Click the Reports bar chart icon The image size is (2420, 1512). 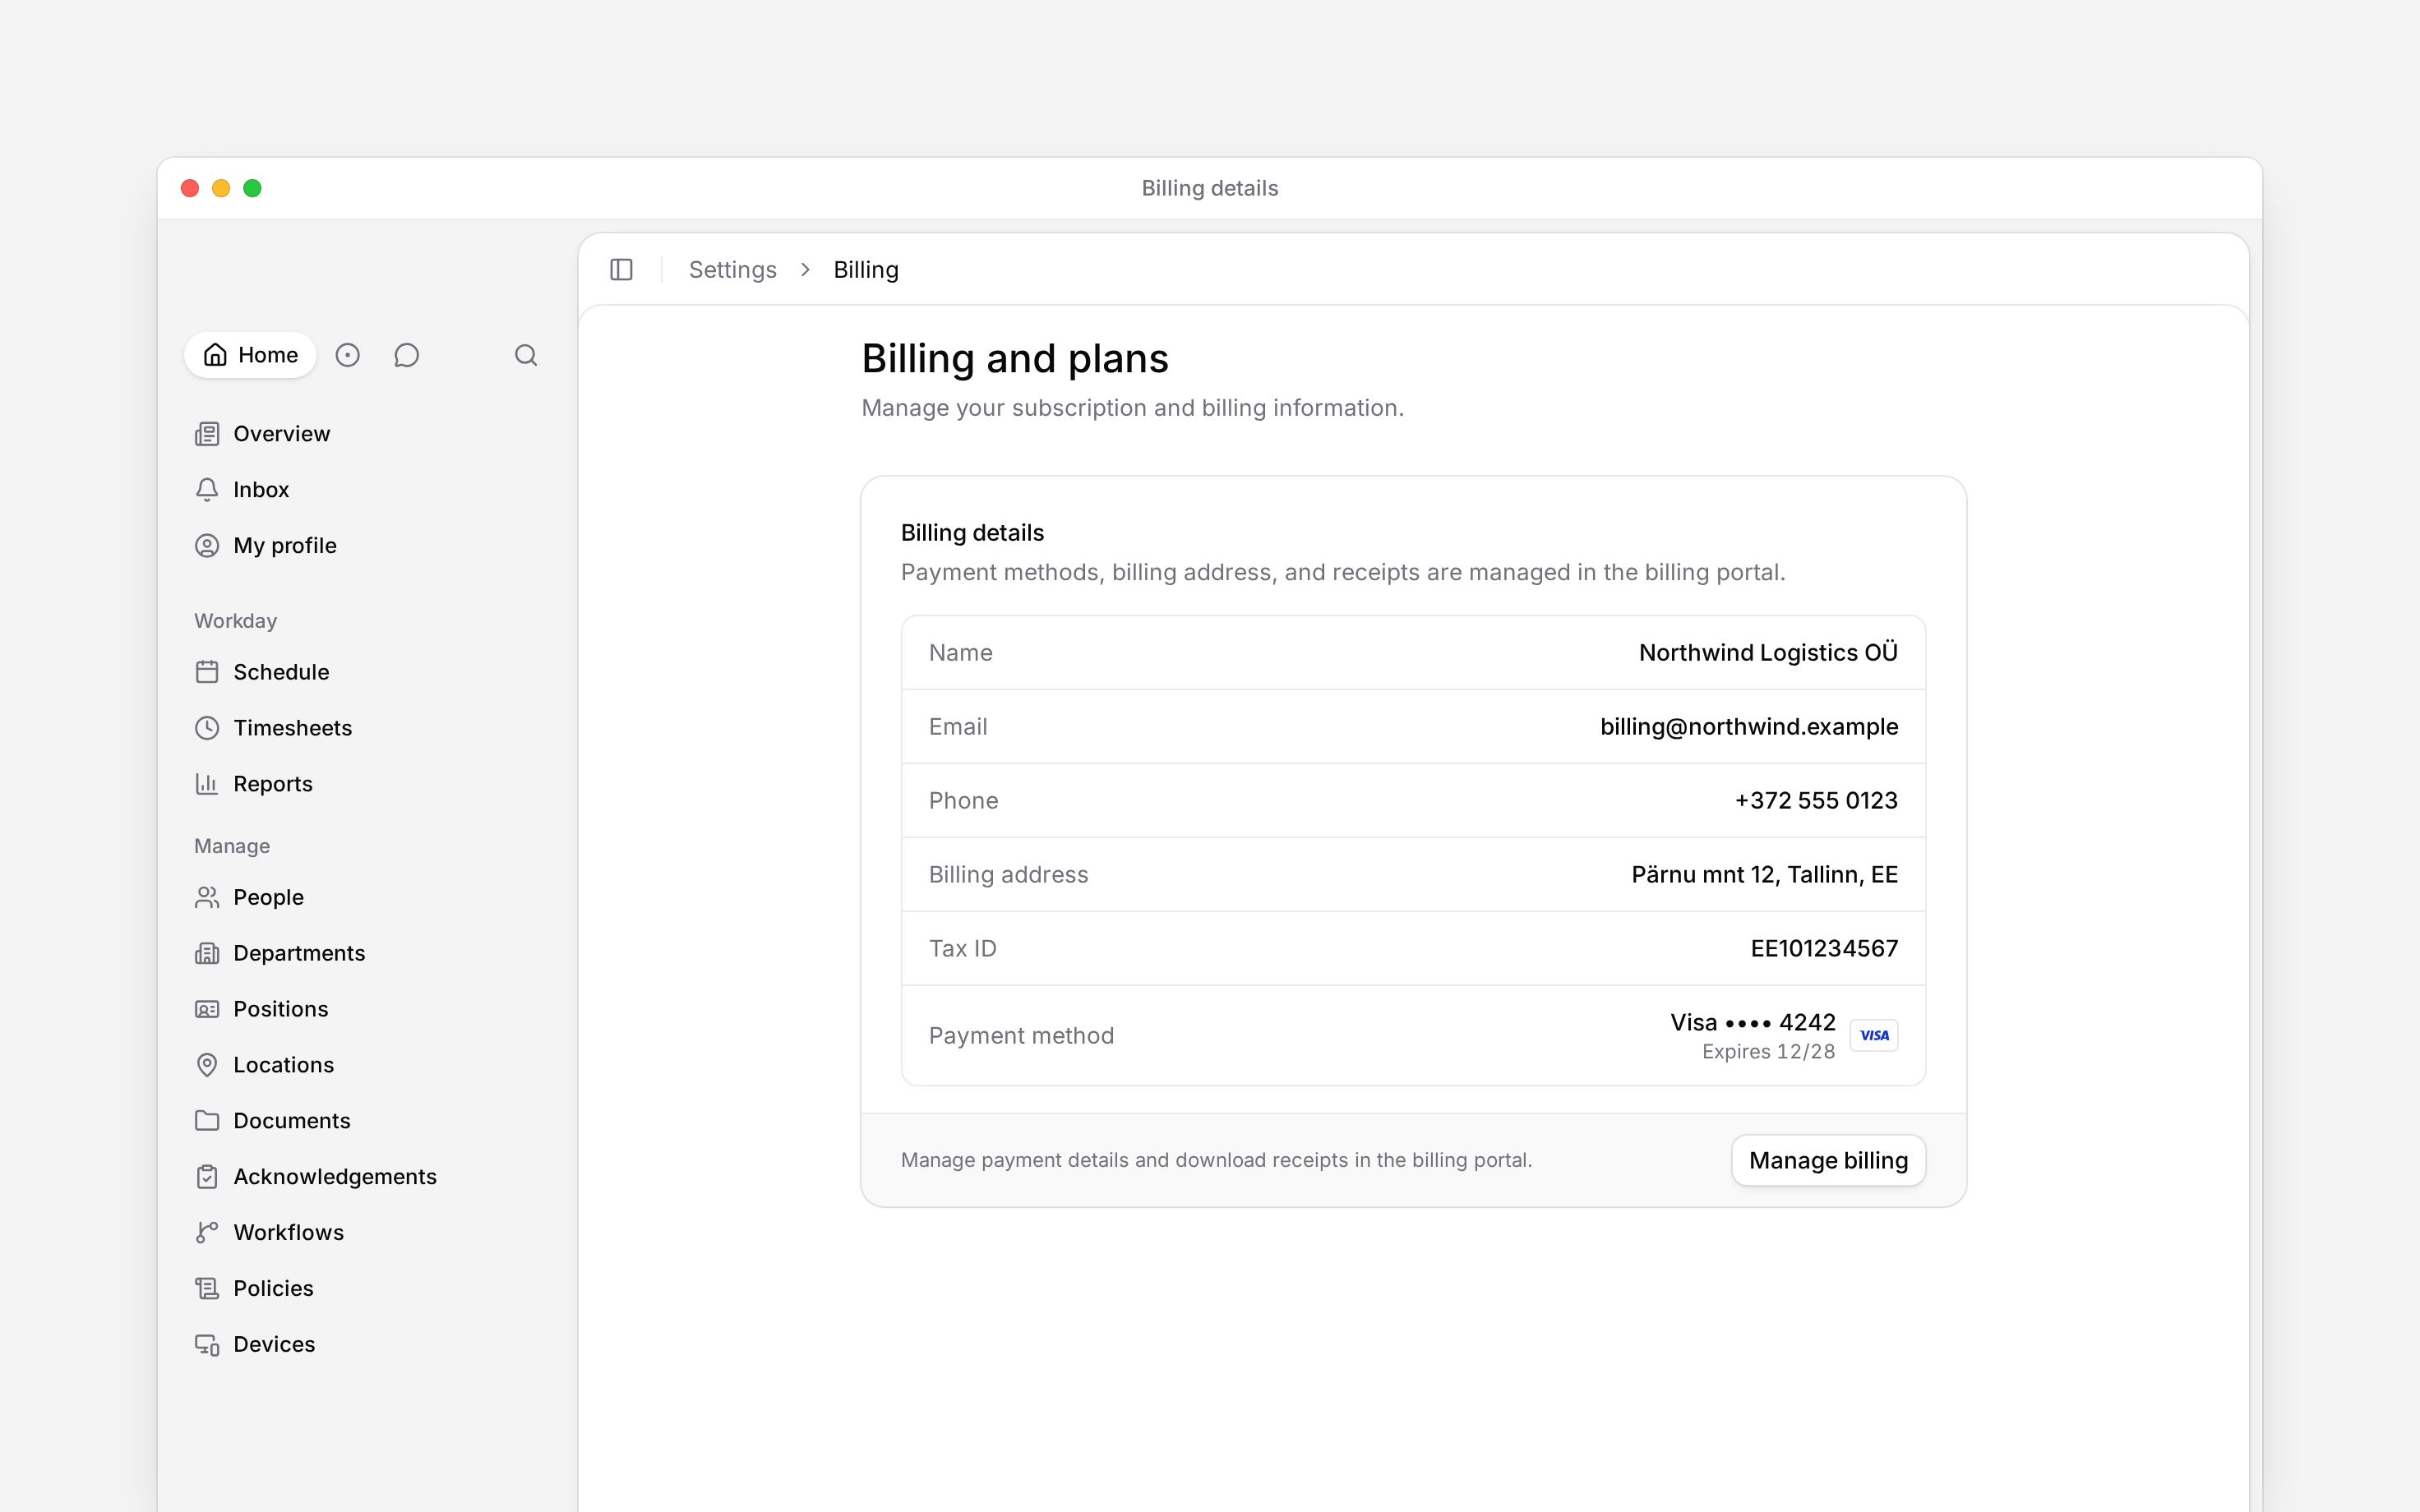(207, 784)
